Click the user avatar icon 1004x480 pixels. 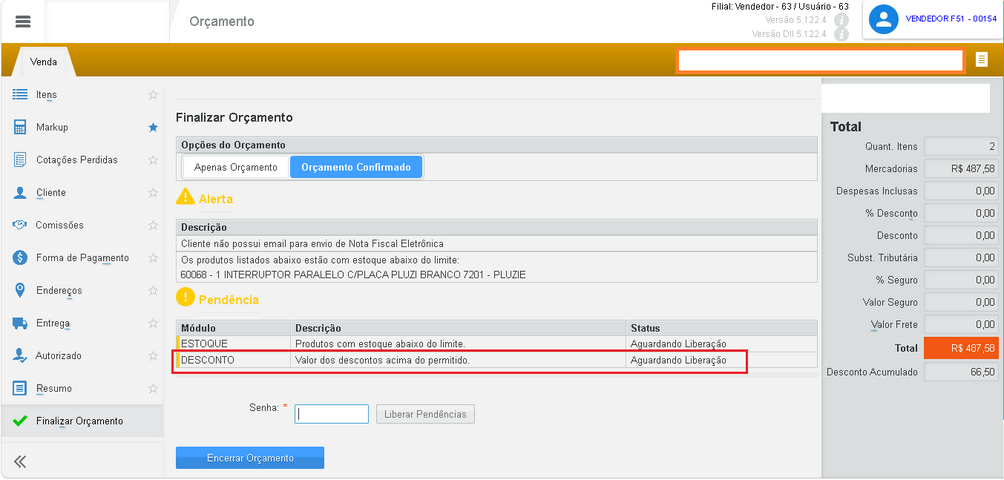click(884, 20)
